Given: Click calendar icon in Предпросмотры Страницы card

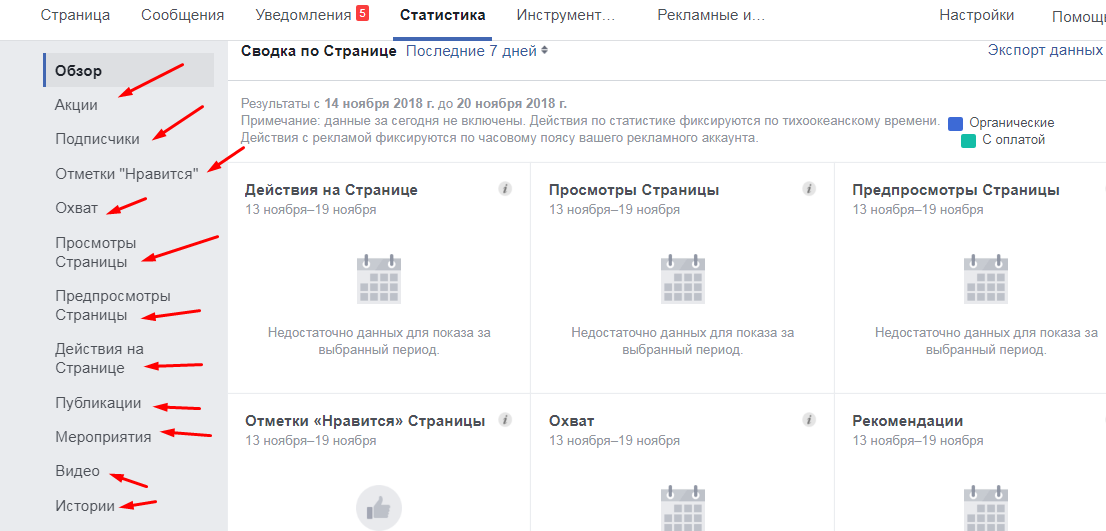Looking at the screenshot, I should (x=986, y=279).
